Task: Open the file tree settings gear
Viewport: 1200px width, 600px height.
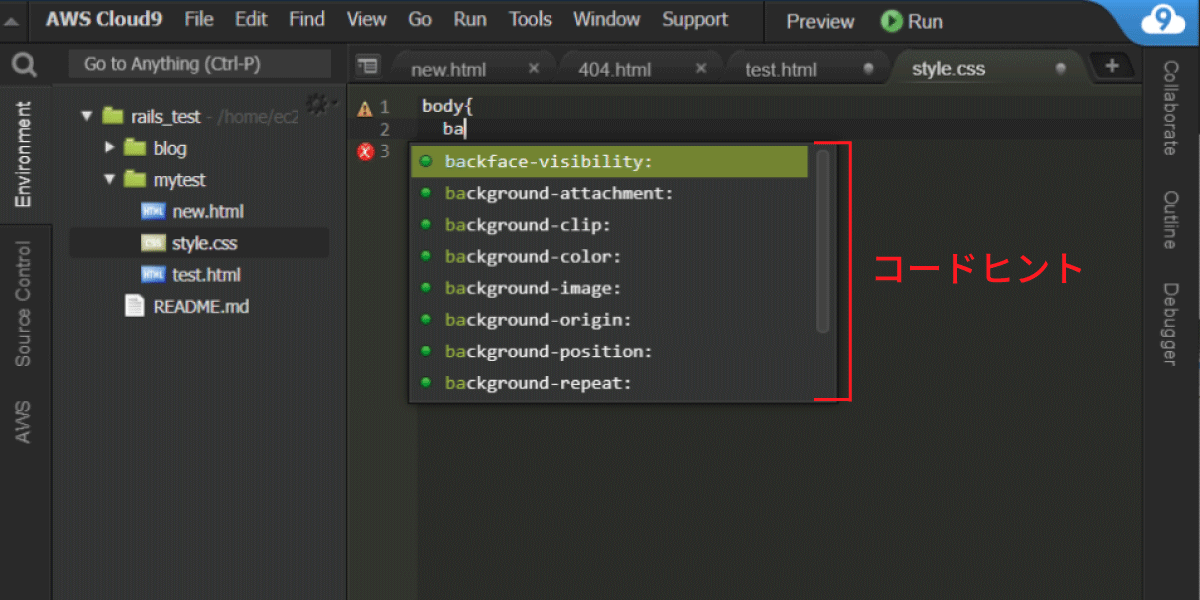Action: tap(317, 102)
